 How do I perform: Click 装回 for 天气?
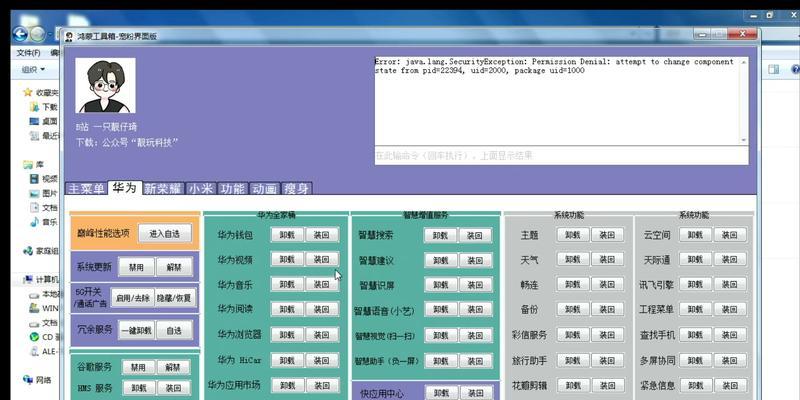pyautogui.click(x=608, y=259)
